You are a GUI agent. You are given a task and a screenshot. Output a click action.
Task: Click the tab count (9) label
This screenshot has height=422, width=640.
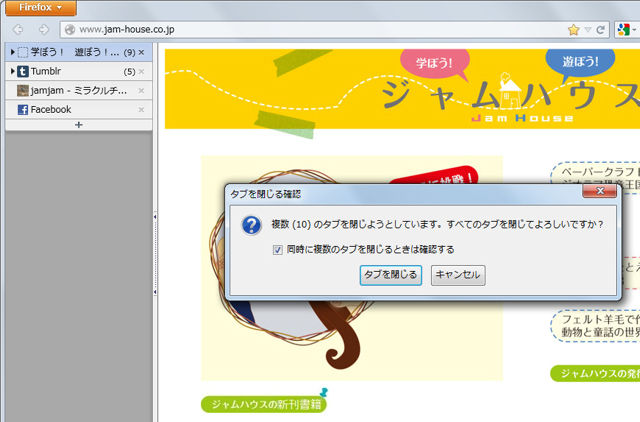(129, 52)
